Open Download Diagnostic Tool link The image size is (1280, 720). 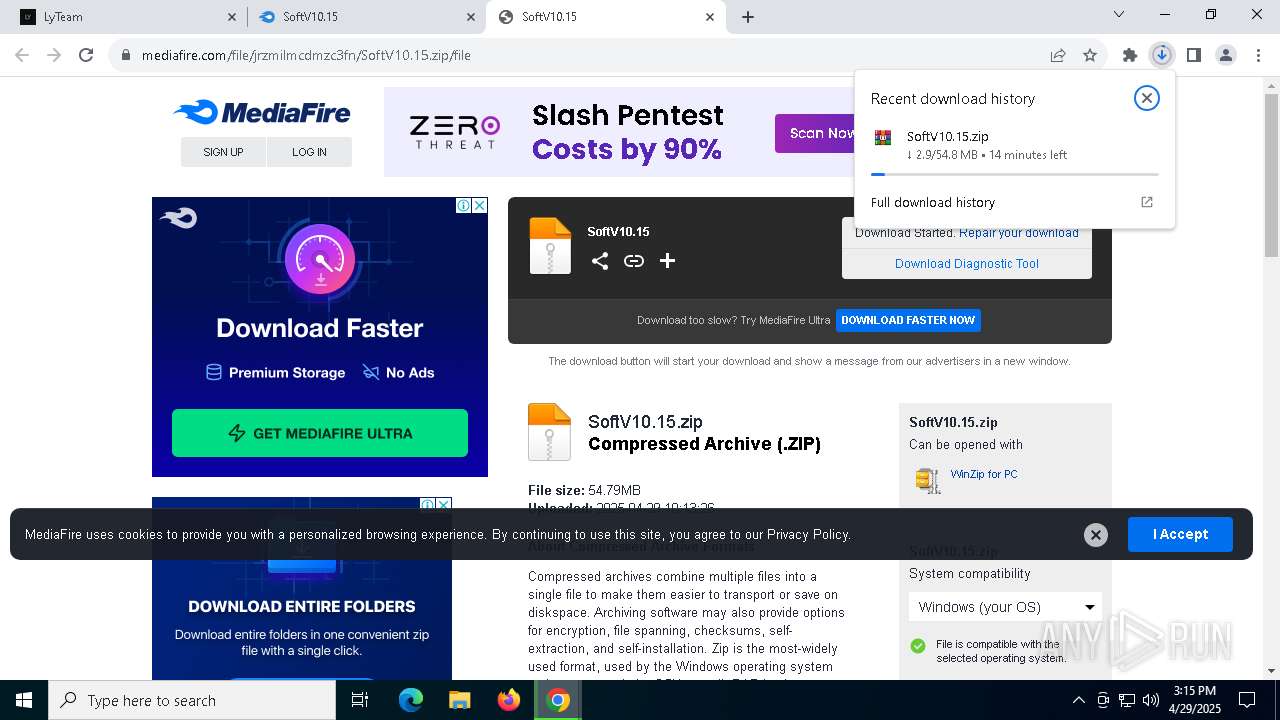click(967, 264)
